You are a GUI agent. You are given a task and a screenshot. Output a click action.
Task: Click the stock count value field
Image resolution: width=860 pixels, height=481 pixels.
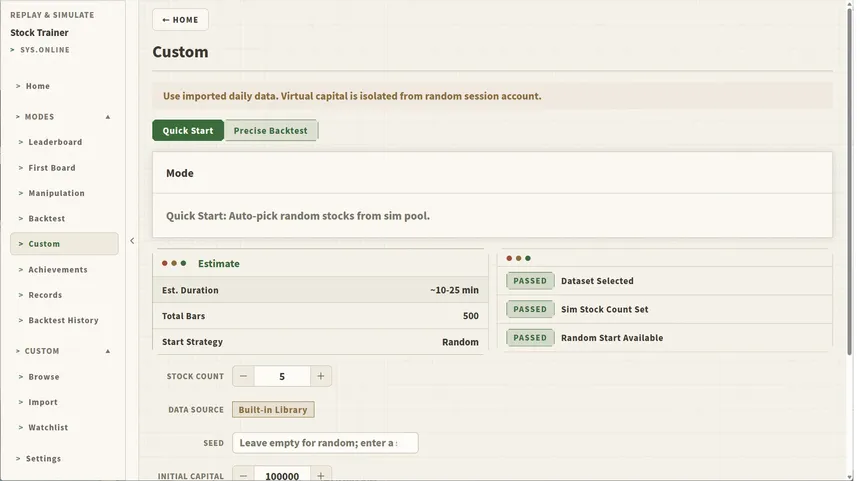point(282,376)
